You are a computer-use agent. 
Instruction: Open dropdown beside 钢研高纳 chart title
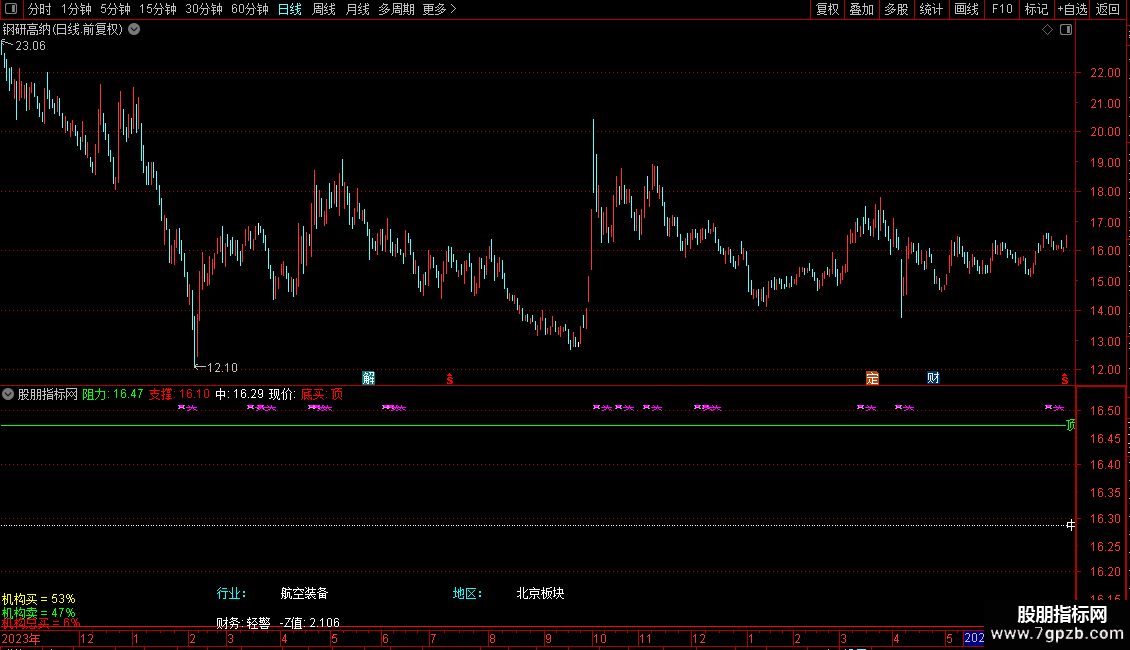(x=134, y=29)
